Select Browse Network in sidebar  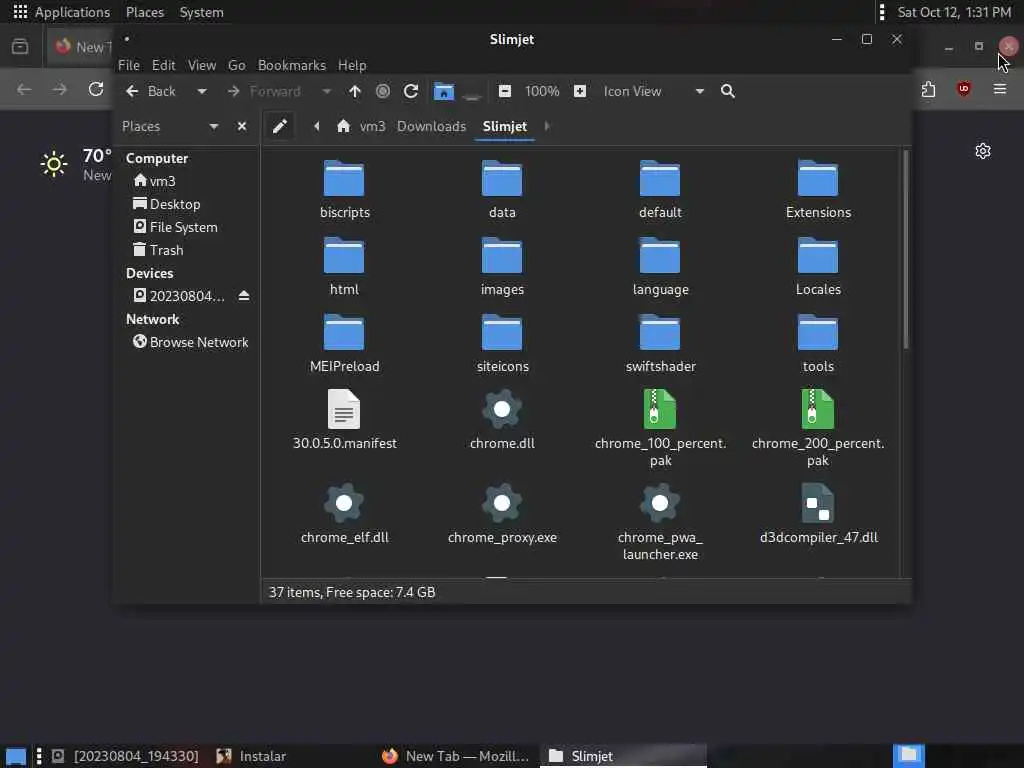(x=191, y=342)
